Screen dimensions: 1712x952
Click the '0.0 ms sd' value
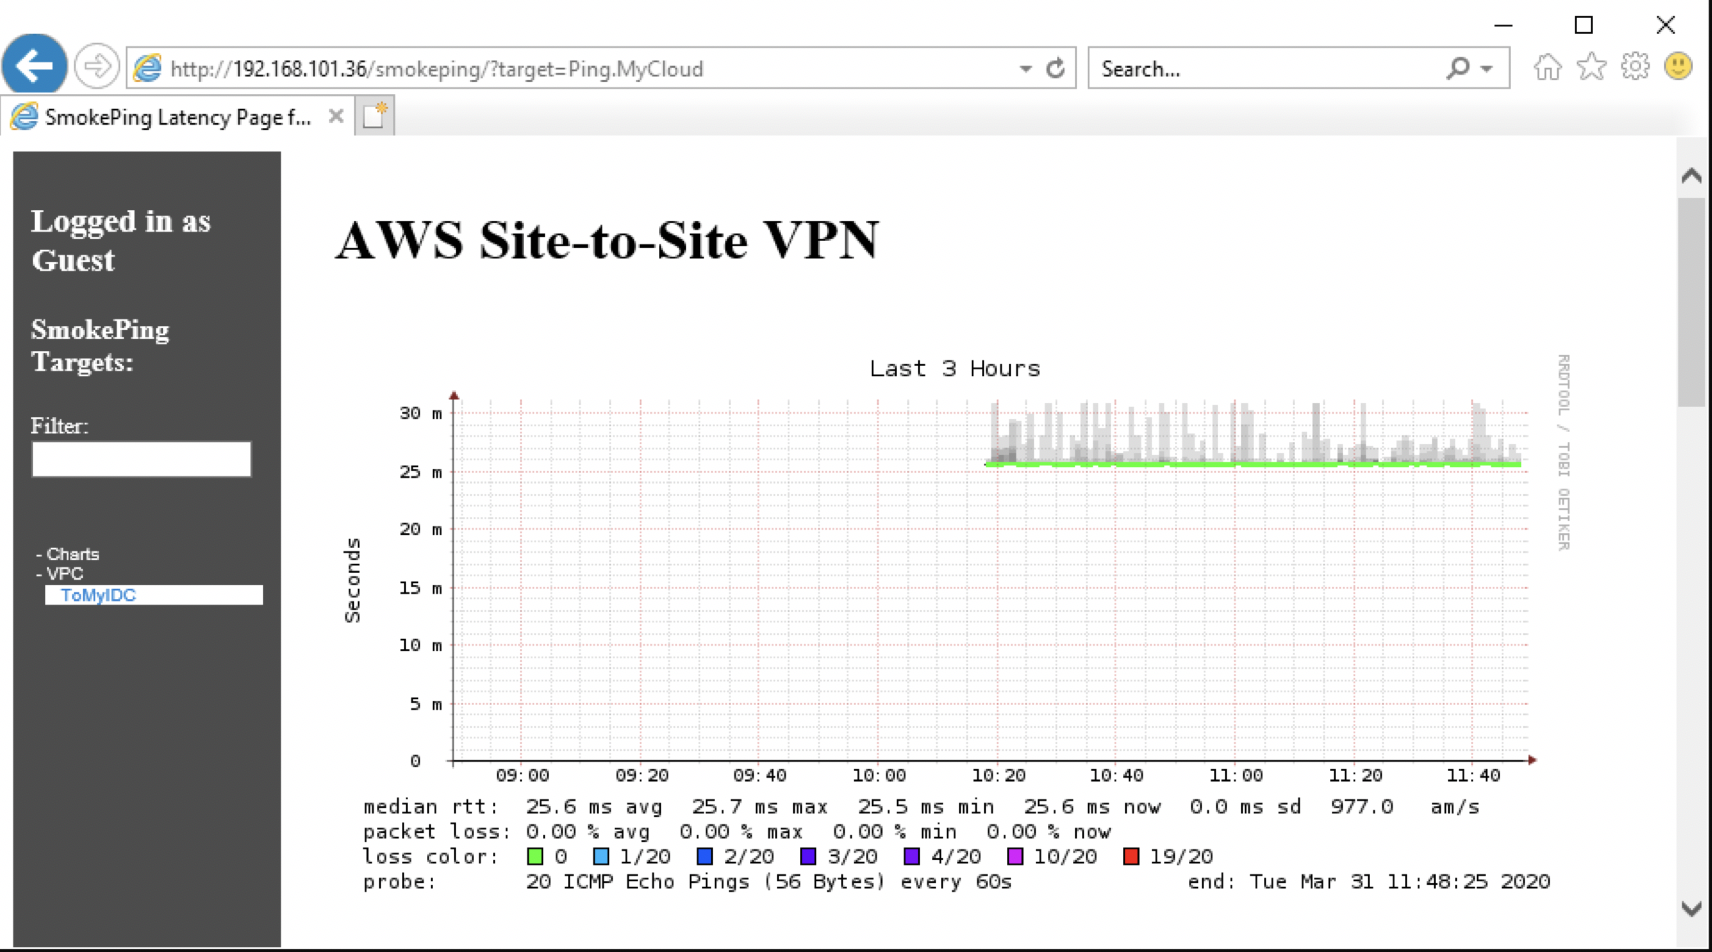(1246, 807)
